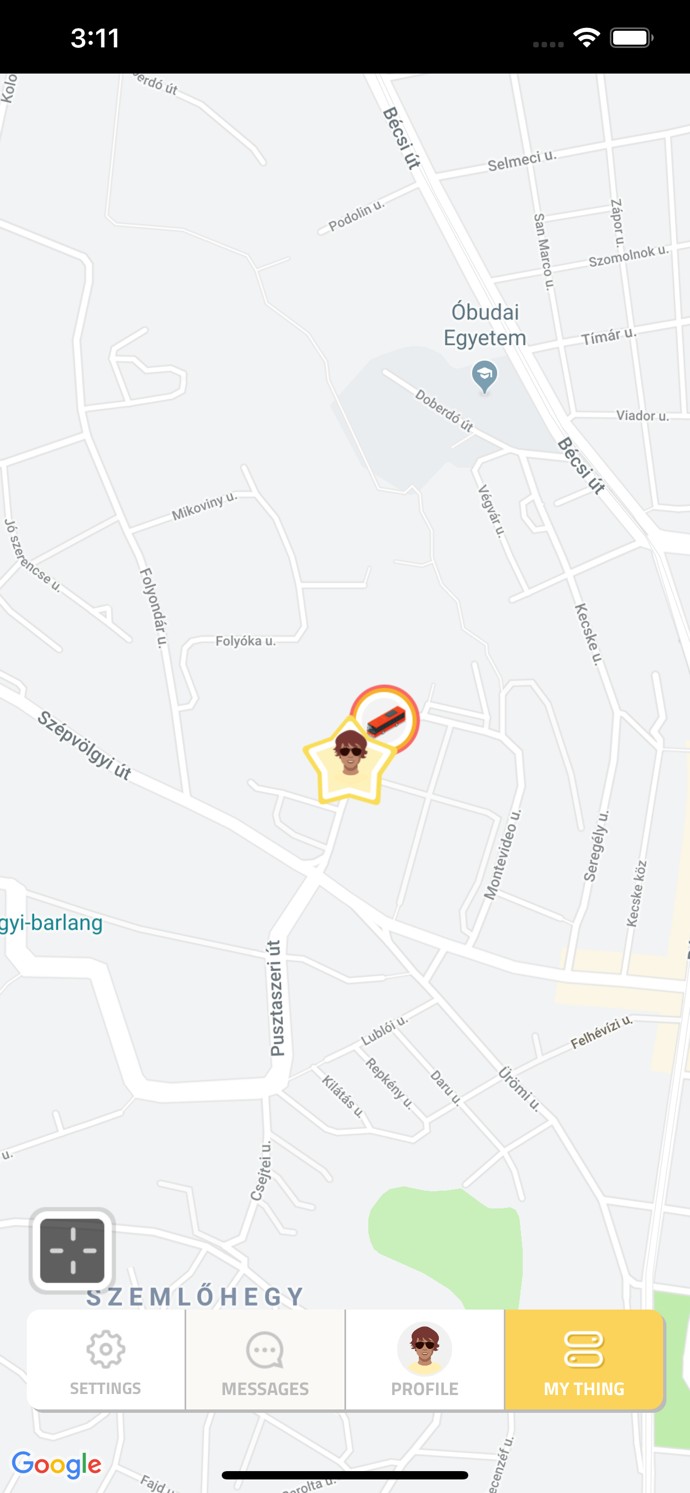The width and height of the screenshot is (690, 1493).
Task: Tap the barlang point-of-interest label
Action: (51, 922)
